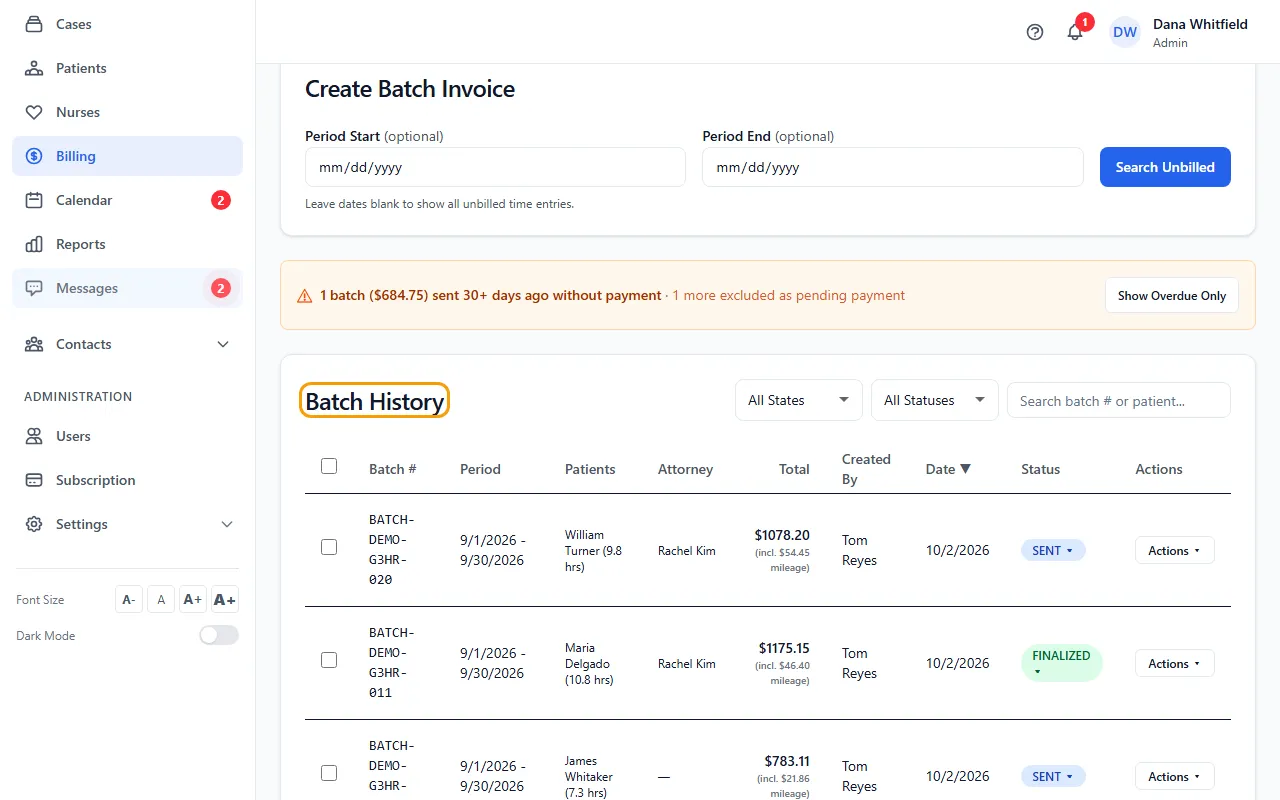Click the Patients people icon
The image size is (1280, 800).
[x=34, y=68]
